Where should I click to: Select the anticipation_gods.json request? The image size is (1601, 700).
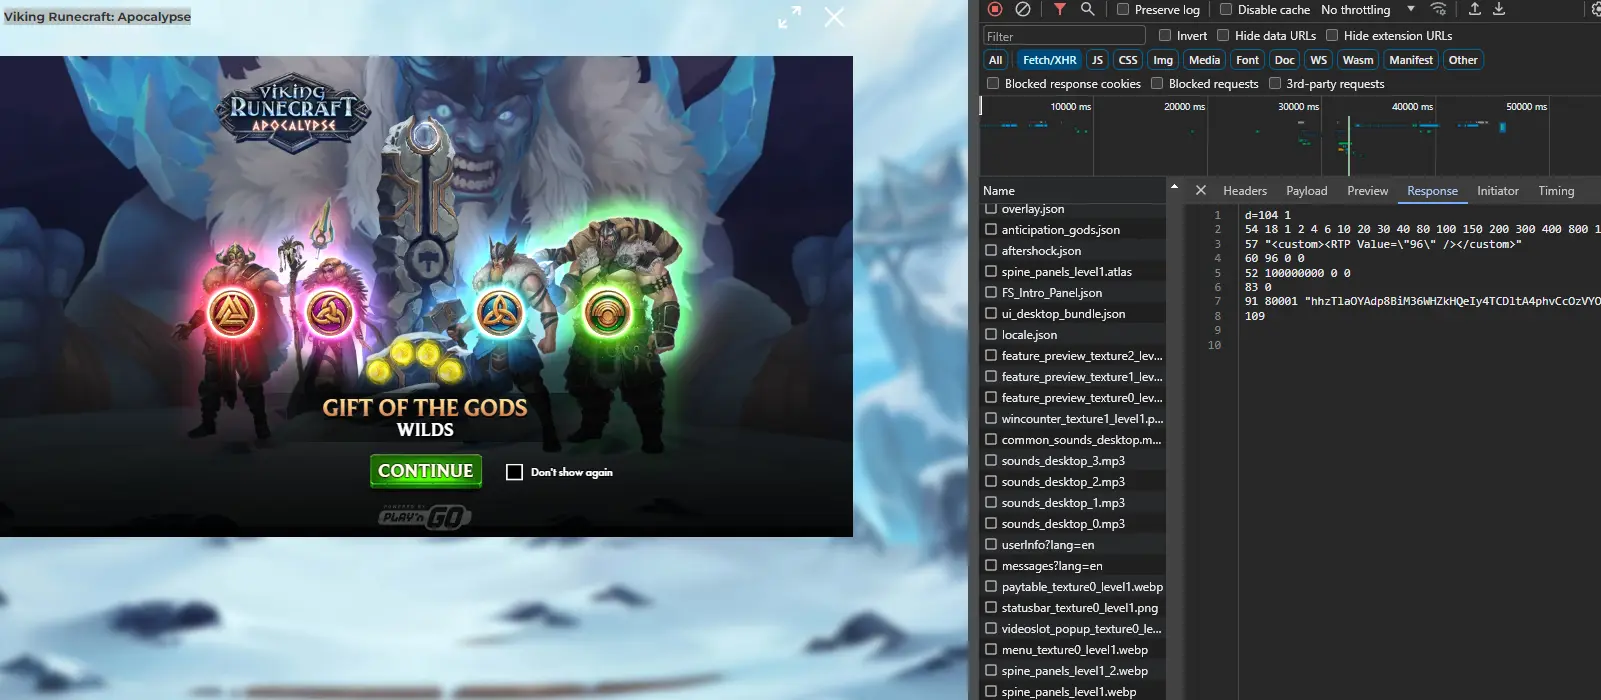(x=1073, y=230)
